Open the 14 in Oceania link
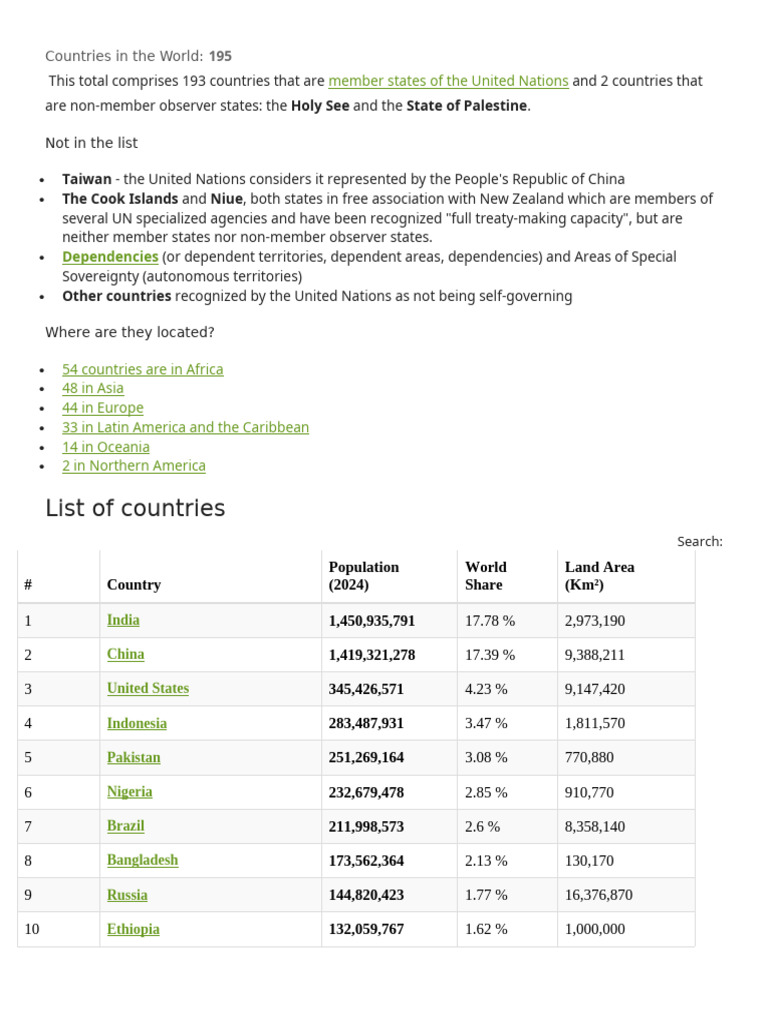 pyautogui.click(x=106, y=447)
